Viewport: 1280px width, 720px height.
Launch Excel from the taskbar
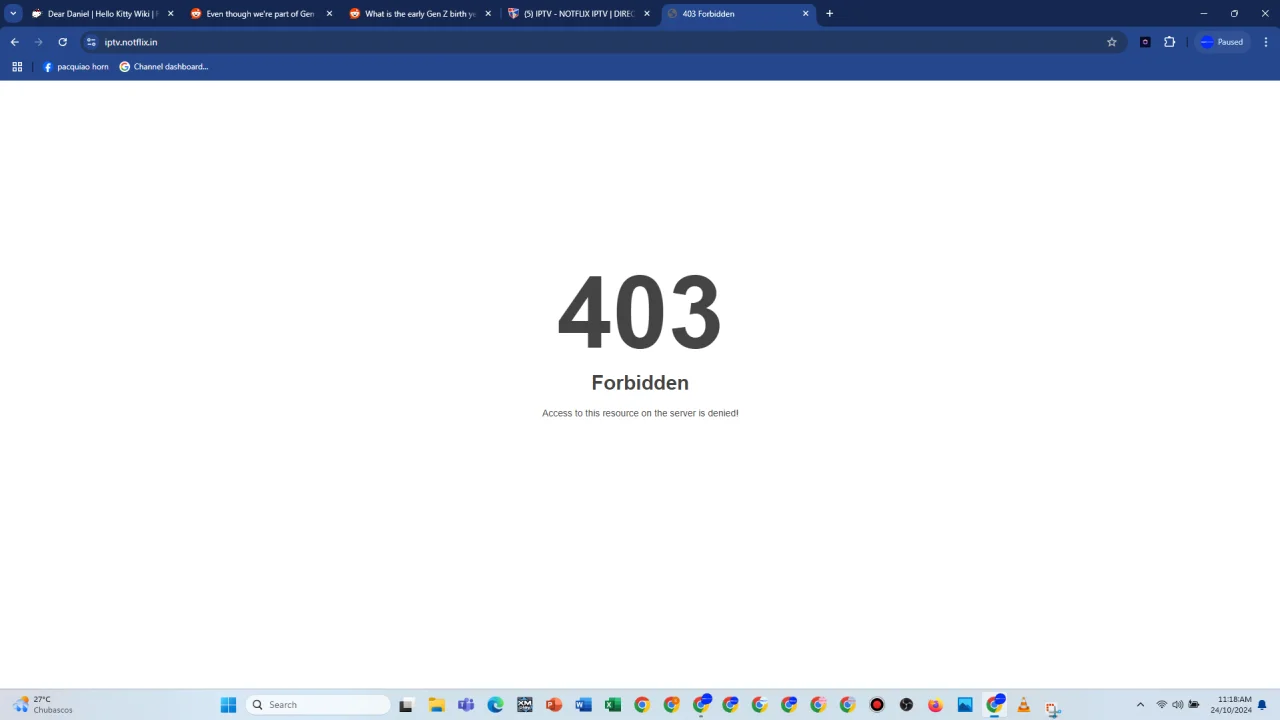click(613, 705)
